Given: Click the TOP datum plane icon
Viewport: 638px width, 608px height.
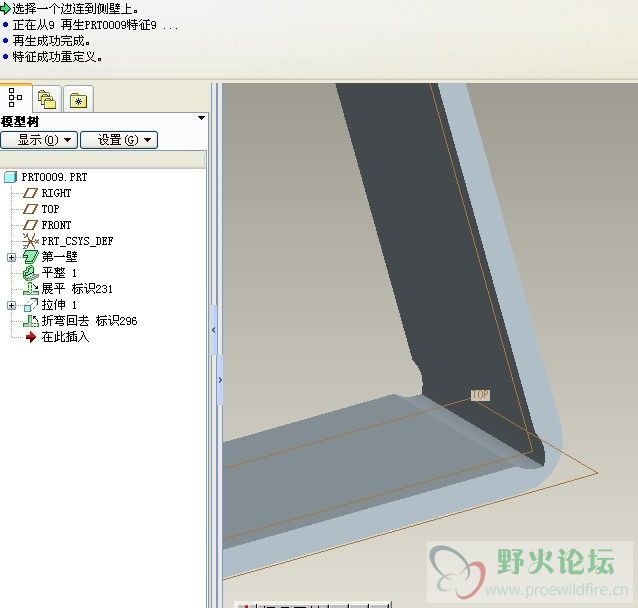Looking at the screenshot, I should coord(31,209).
